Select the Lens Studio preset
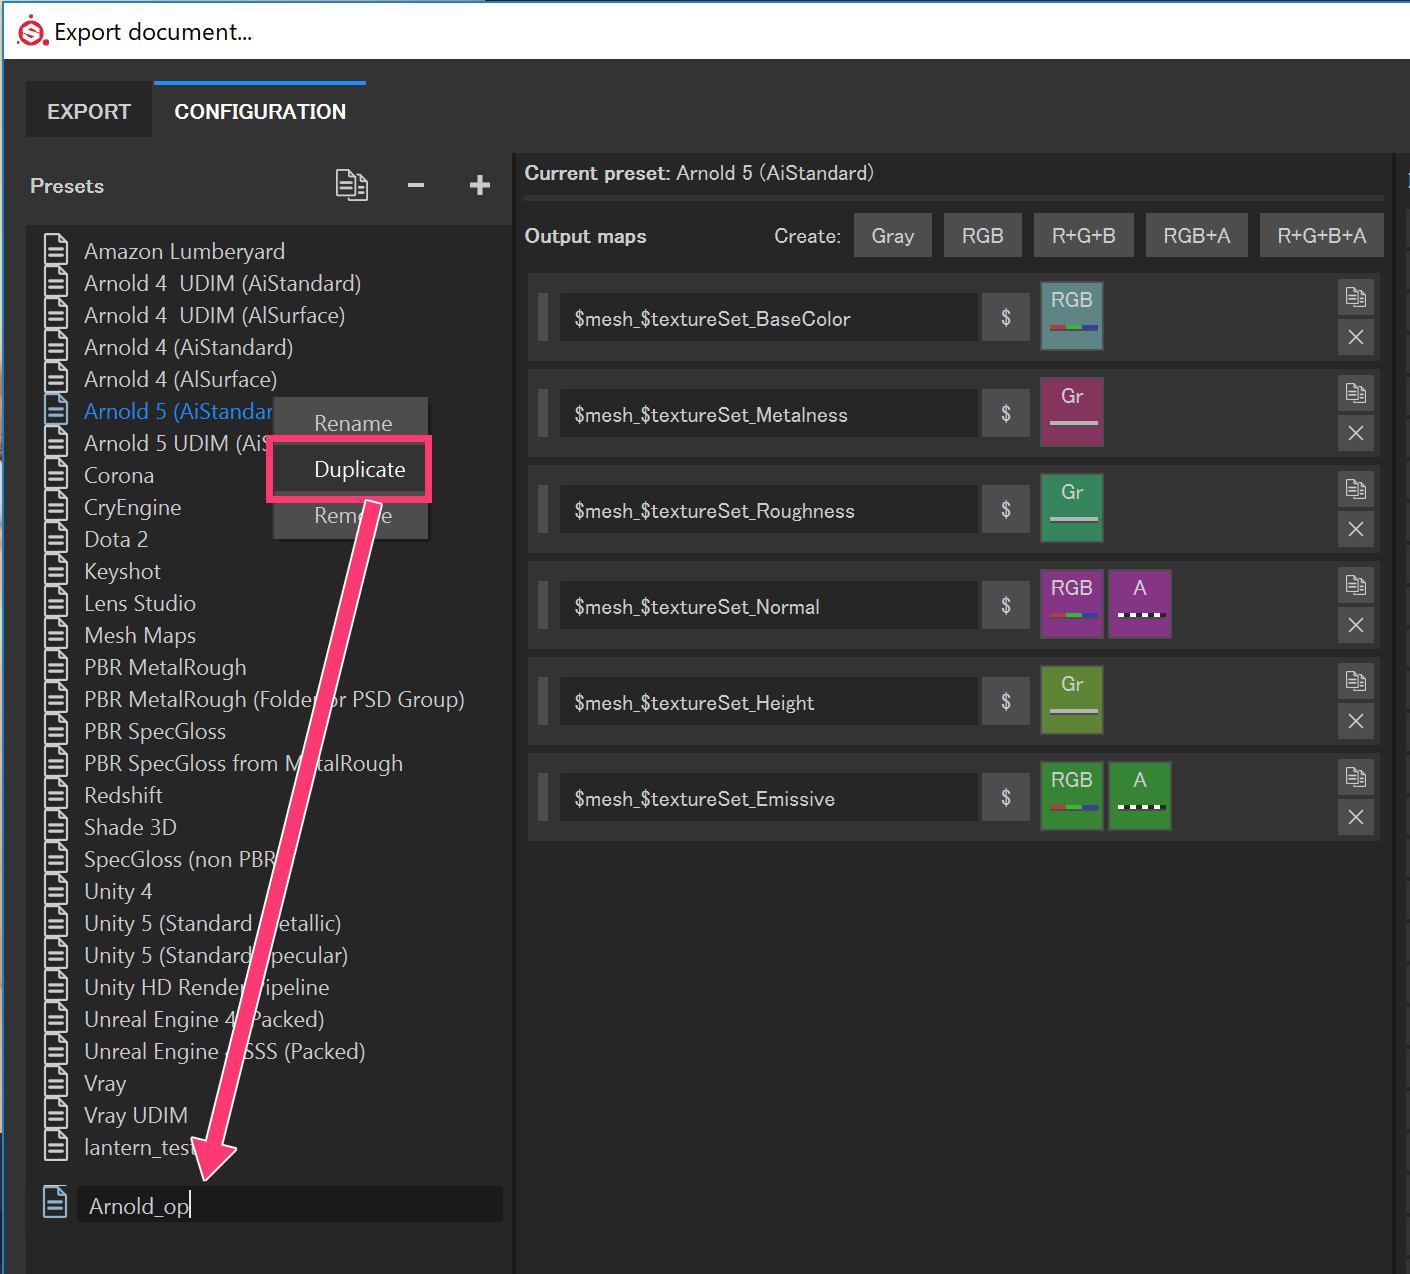This screenshot has height=1274, width=1410. (x=140, y=603)
